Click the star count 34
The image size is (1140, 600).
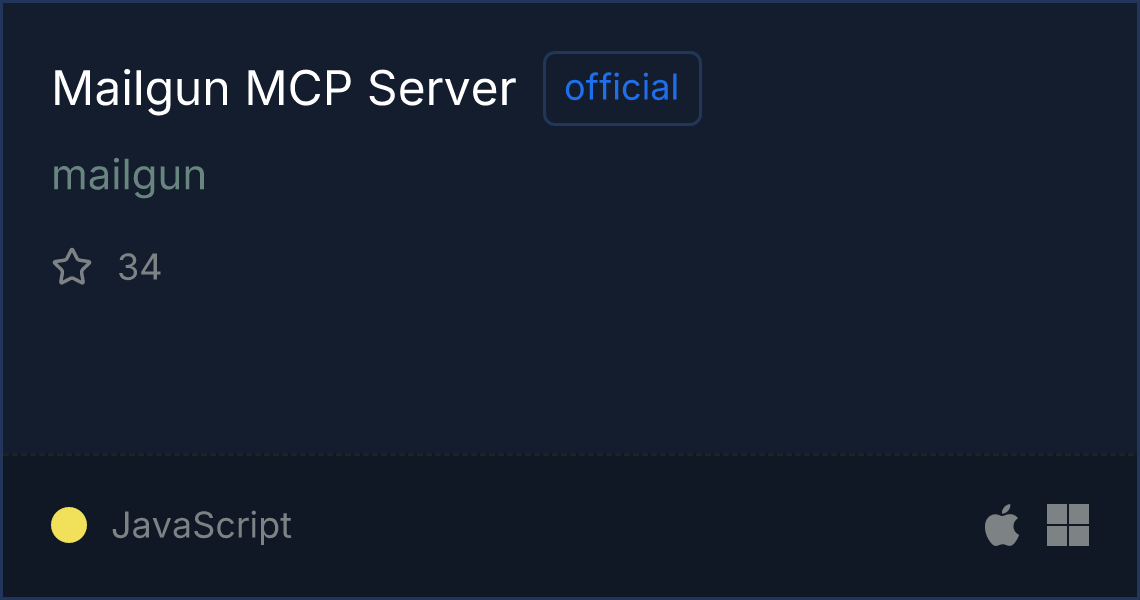[x=140, y=267]
